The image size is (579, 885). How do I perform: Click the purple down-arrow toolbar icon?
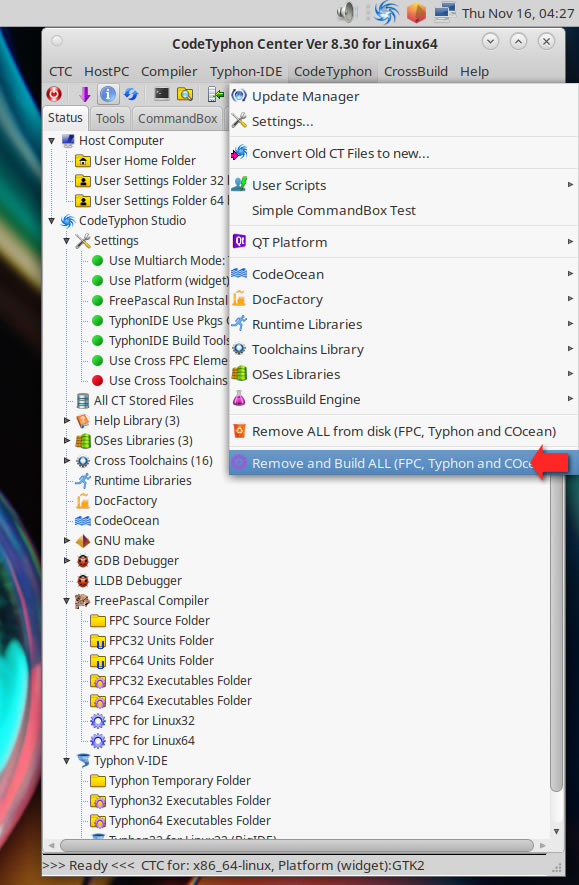pyautogui.click(x=85, y=94)
